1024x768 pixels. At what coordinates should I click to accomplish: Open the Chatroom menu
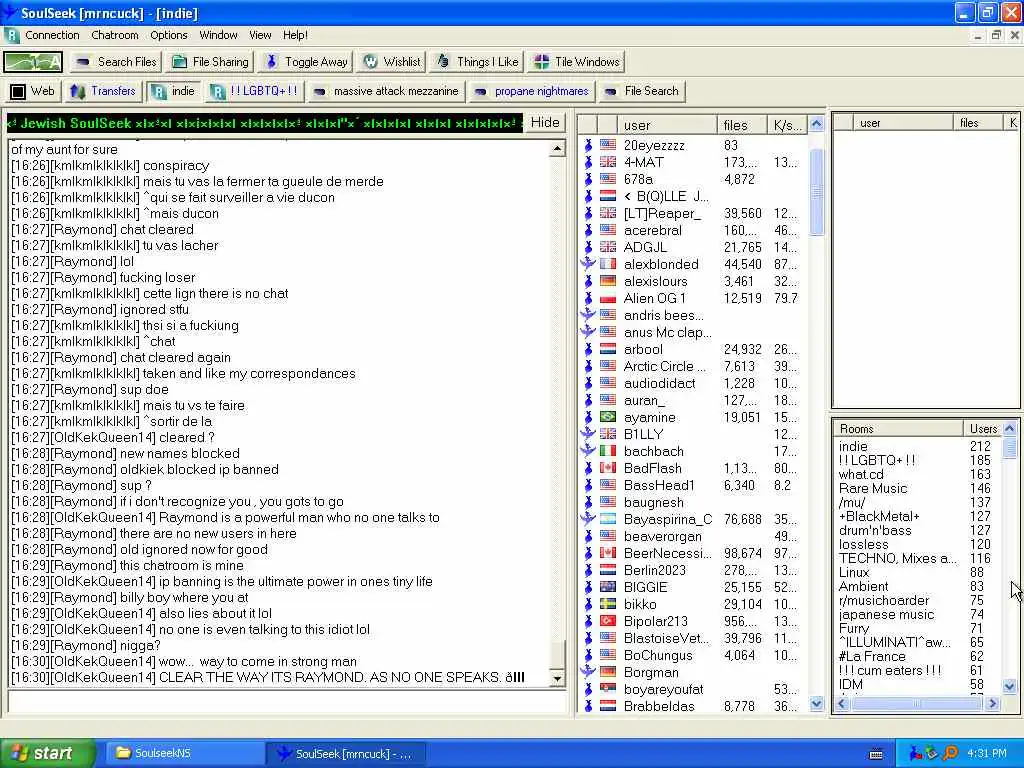tap(115, 35)
